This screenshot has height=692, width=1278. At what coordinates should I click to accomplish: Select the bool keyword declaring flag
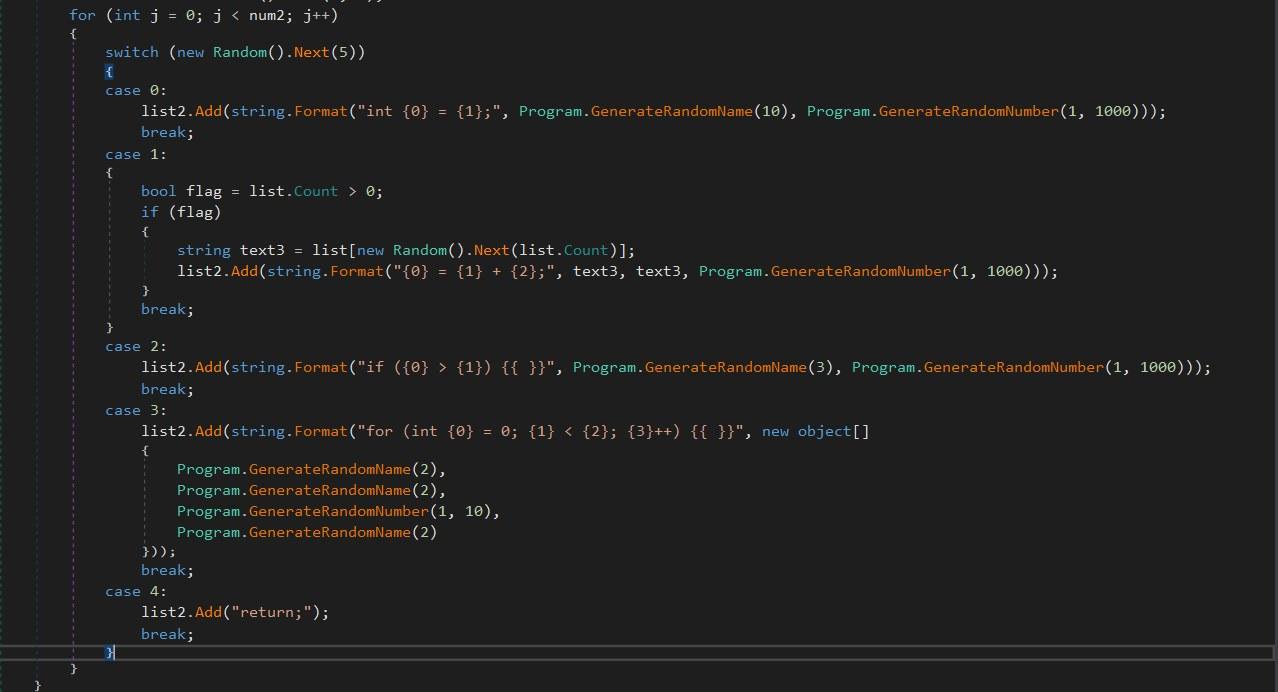tap(157, 190)
